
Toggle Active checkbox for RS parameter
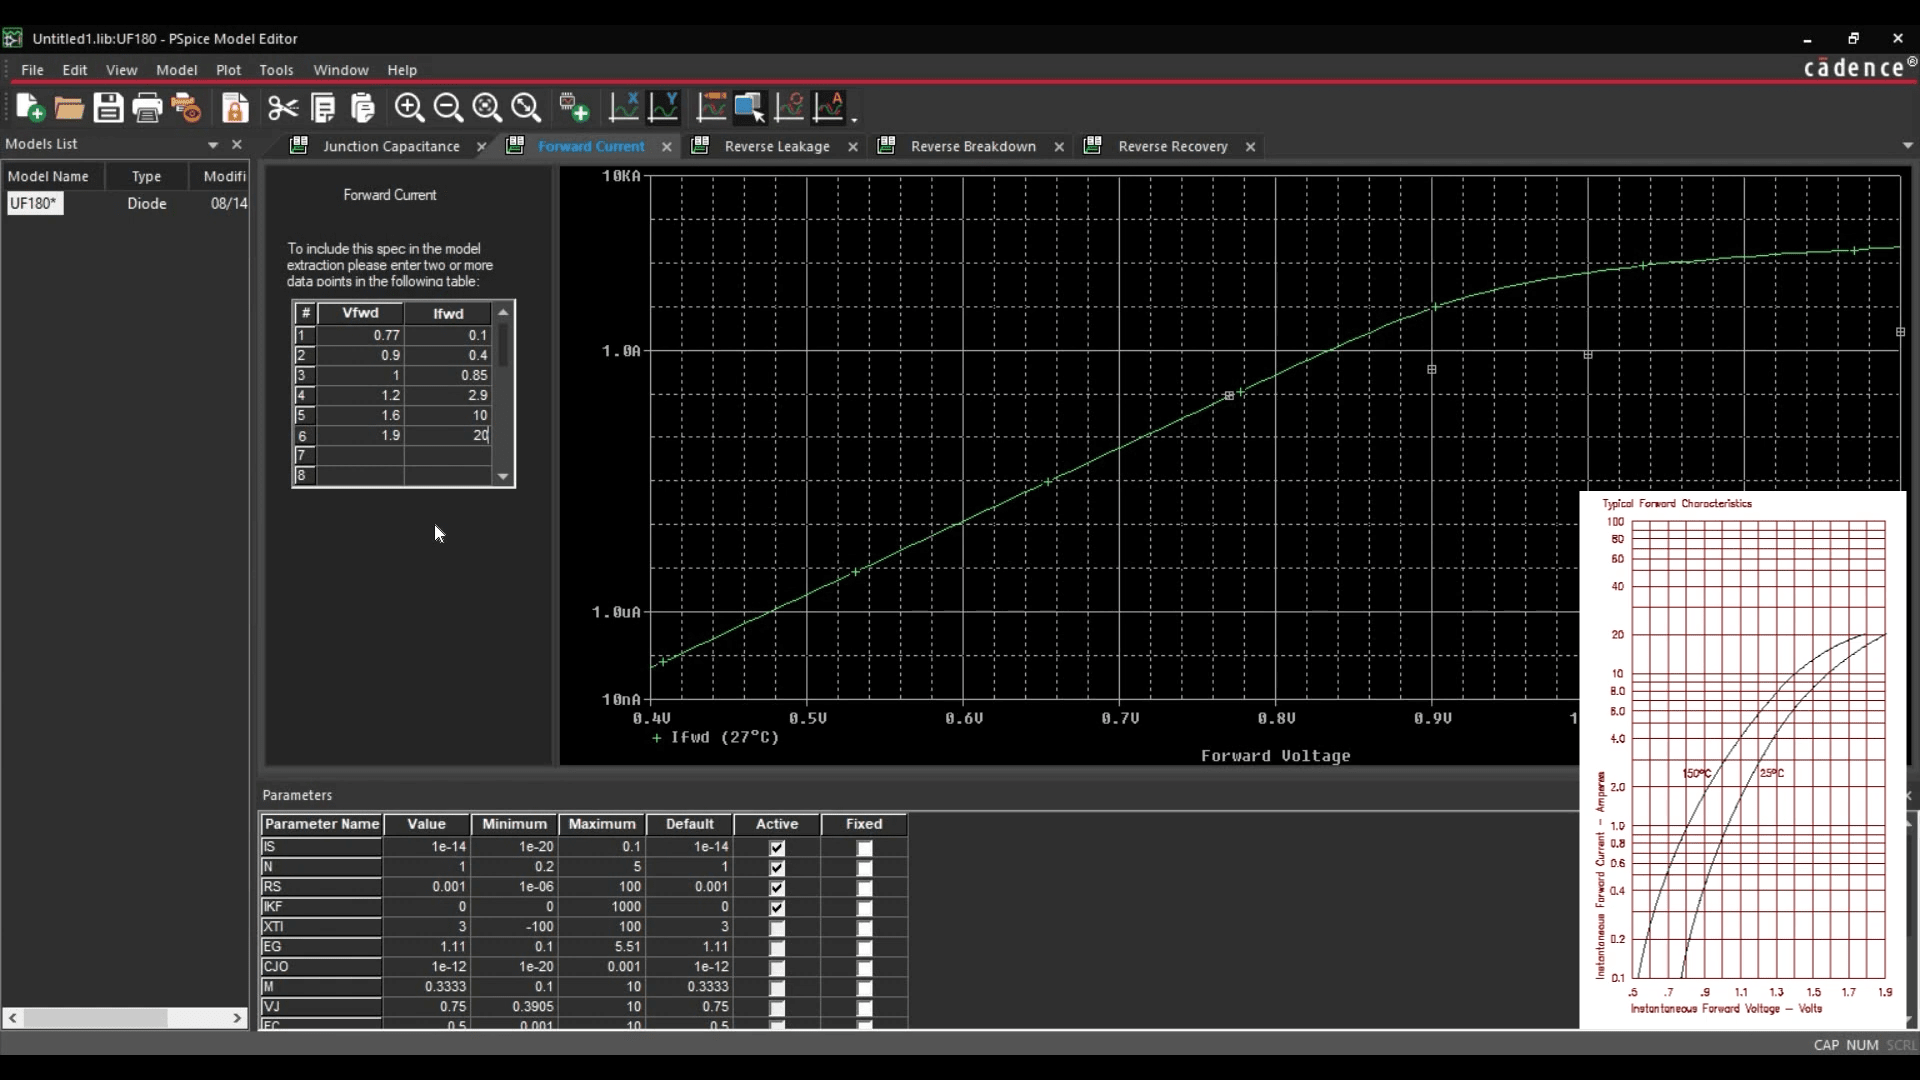tap(777, 888)
